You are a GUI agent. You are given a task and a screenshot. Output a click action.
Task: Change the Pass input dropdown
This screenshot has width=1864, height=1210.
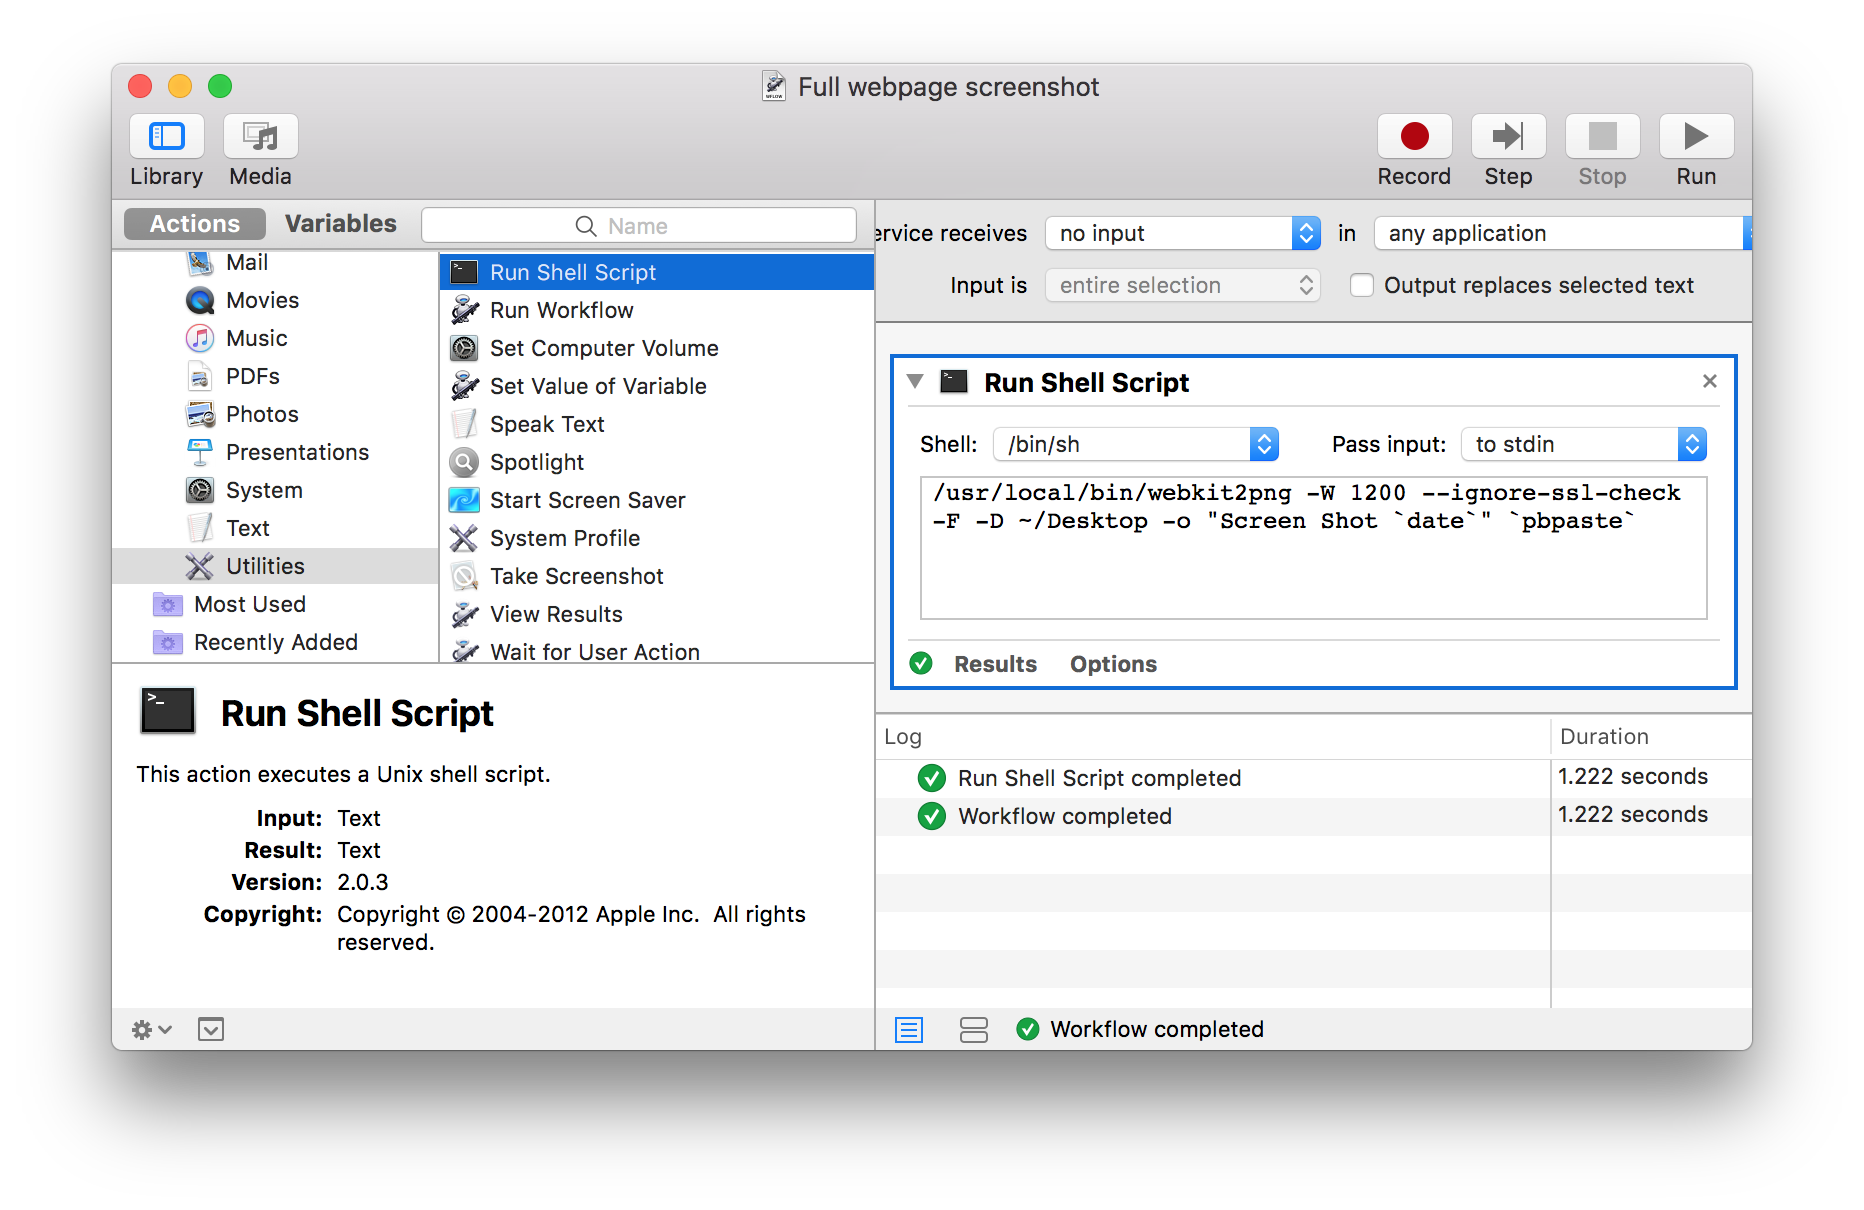(x=1583, y=444)
